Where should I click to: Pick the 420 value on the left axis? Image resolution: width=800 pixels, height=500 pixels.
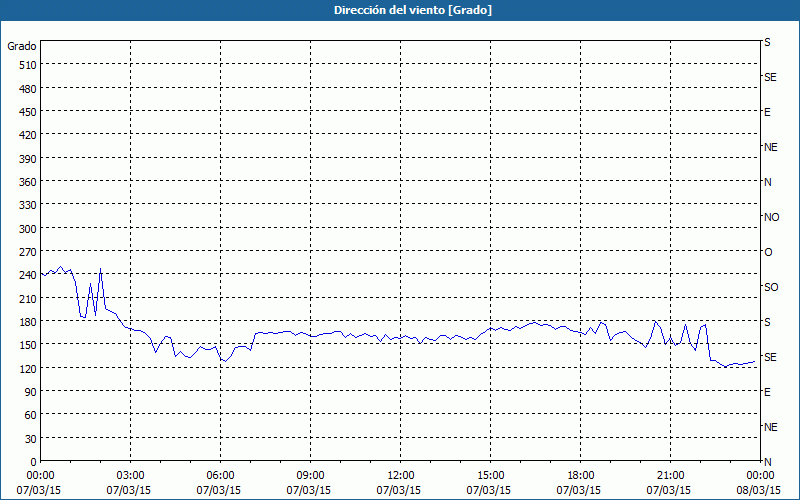coord(29,135)
